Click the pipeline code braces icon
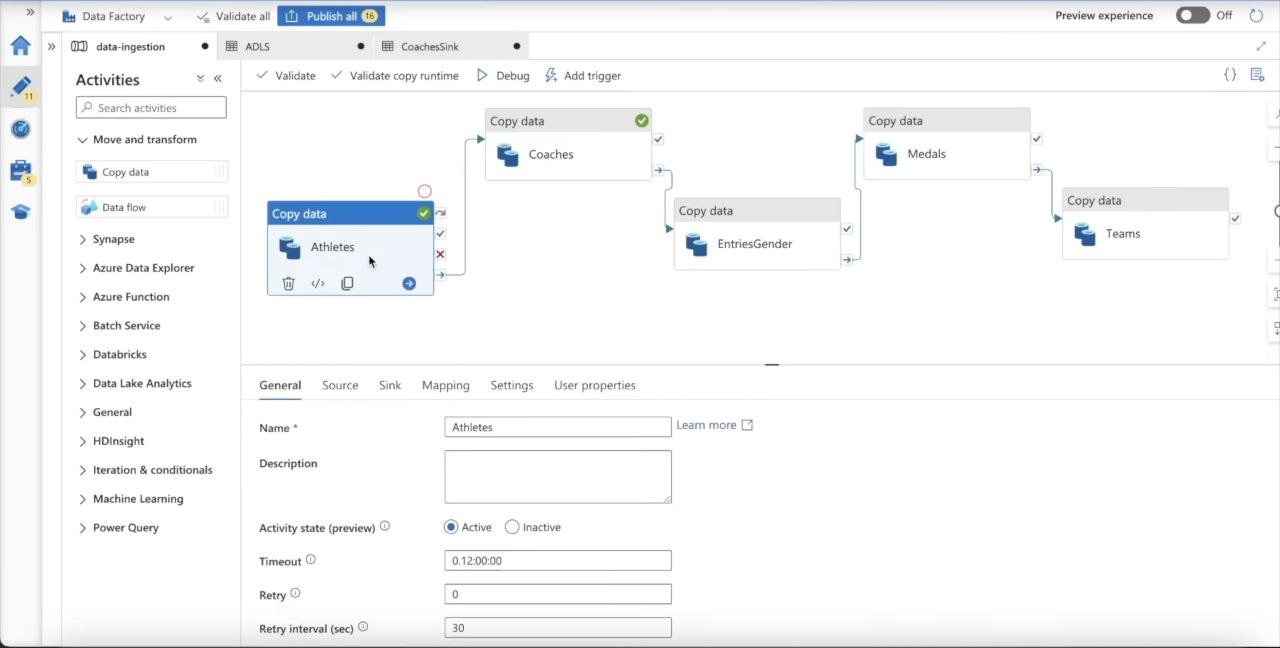This screenshot has width=1280, height=648. (1230, 75)
